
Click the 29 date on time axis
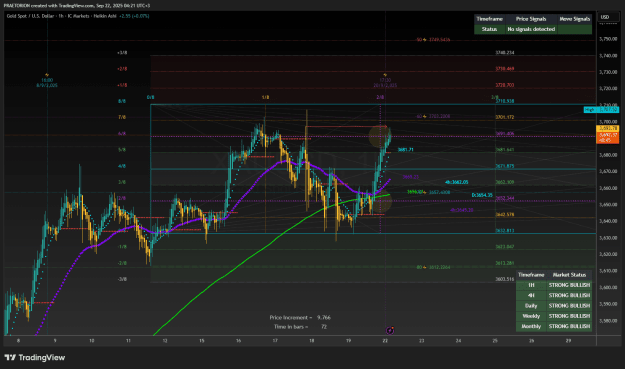pos(568,341)
